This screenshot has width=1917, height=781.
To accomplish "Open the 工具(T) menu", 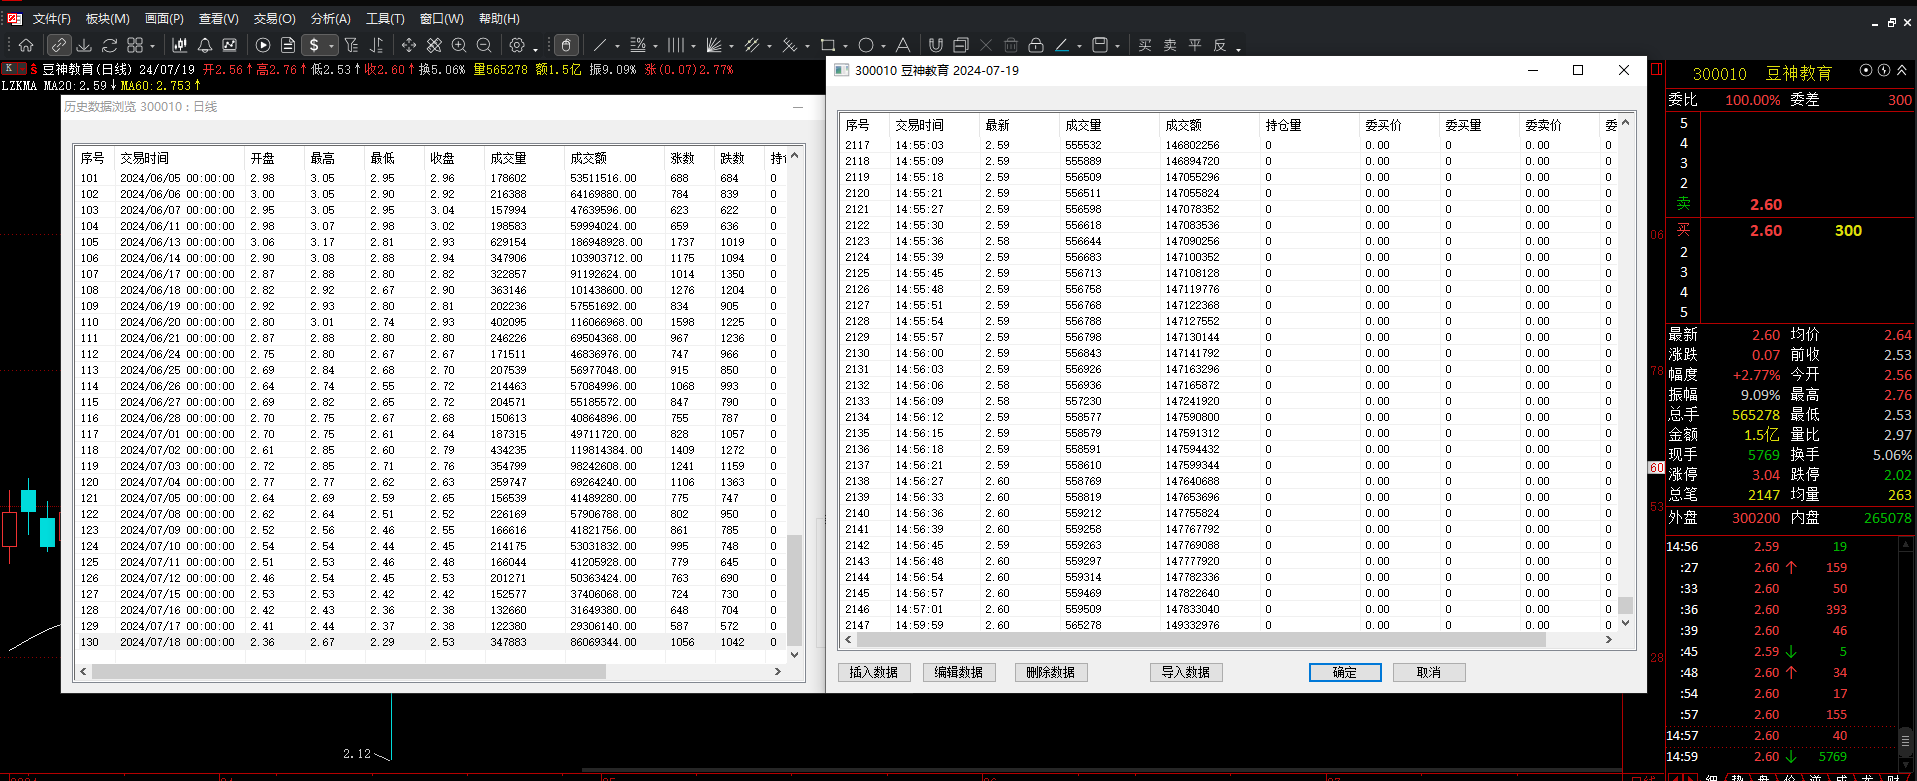I will [x=385, y=19].
